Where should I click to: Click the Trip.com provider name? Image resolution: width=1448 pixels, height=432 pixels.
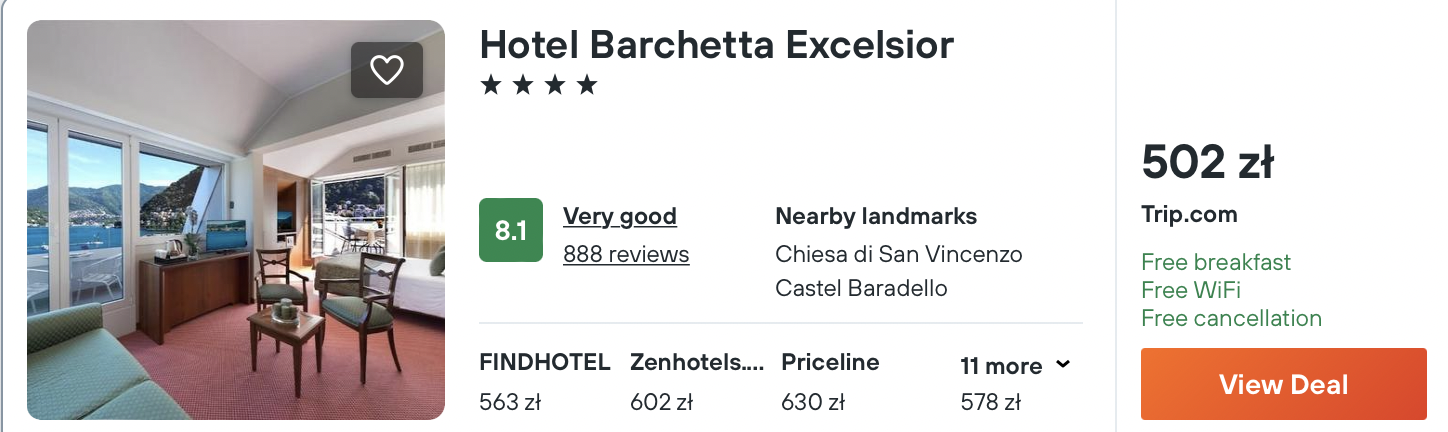pos(1189,214)
